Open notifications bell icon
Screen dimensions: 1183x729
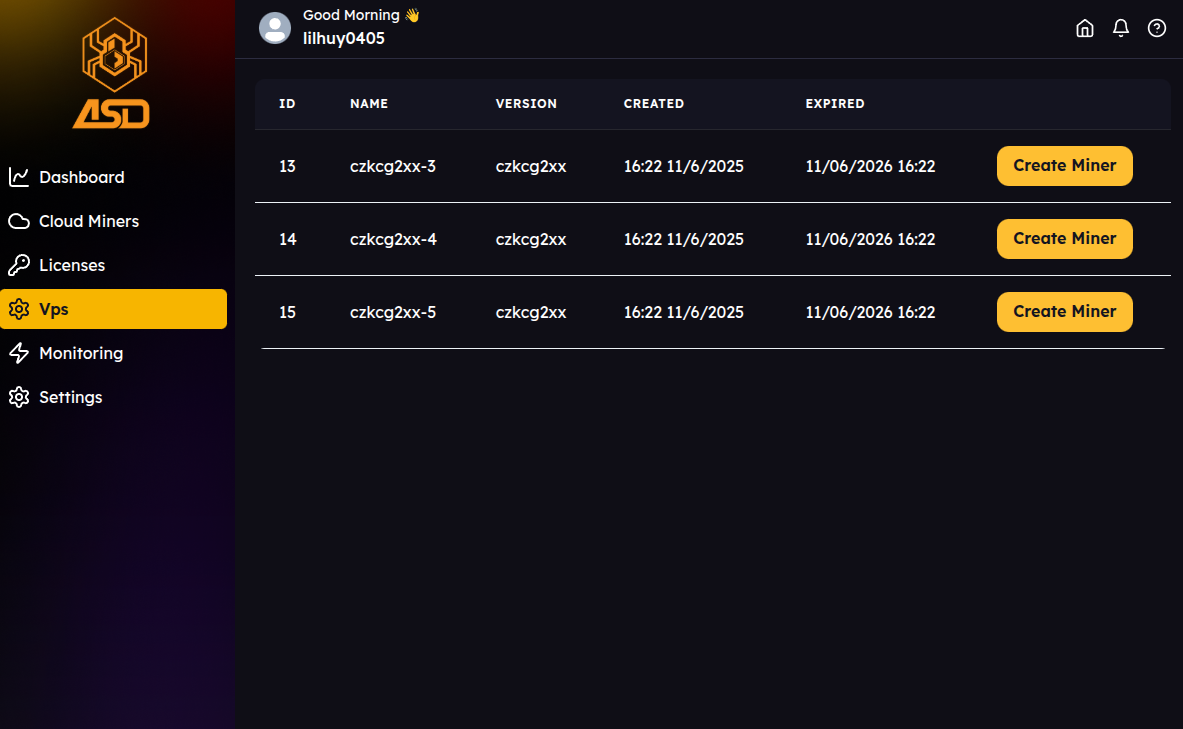click(x=1121, y=28)
